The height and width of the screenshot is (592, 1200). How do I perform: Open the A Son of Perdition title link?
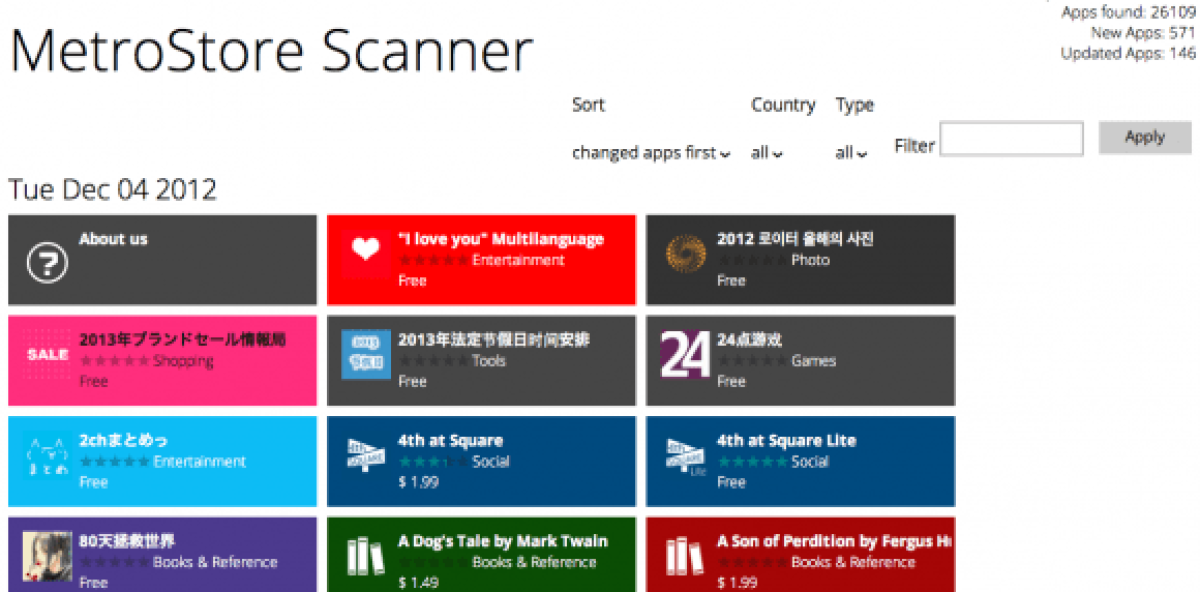tap(830, 541)
